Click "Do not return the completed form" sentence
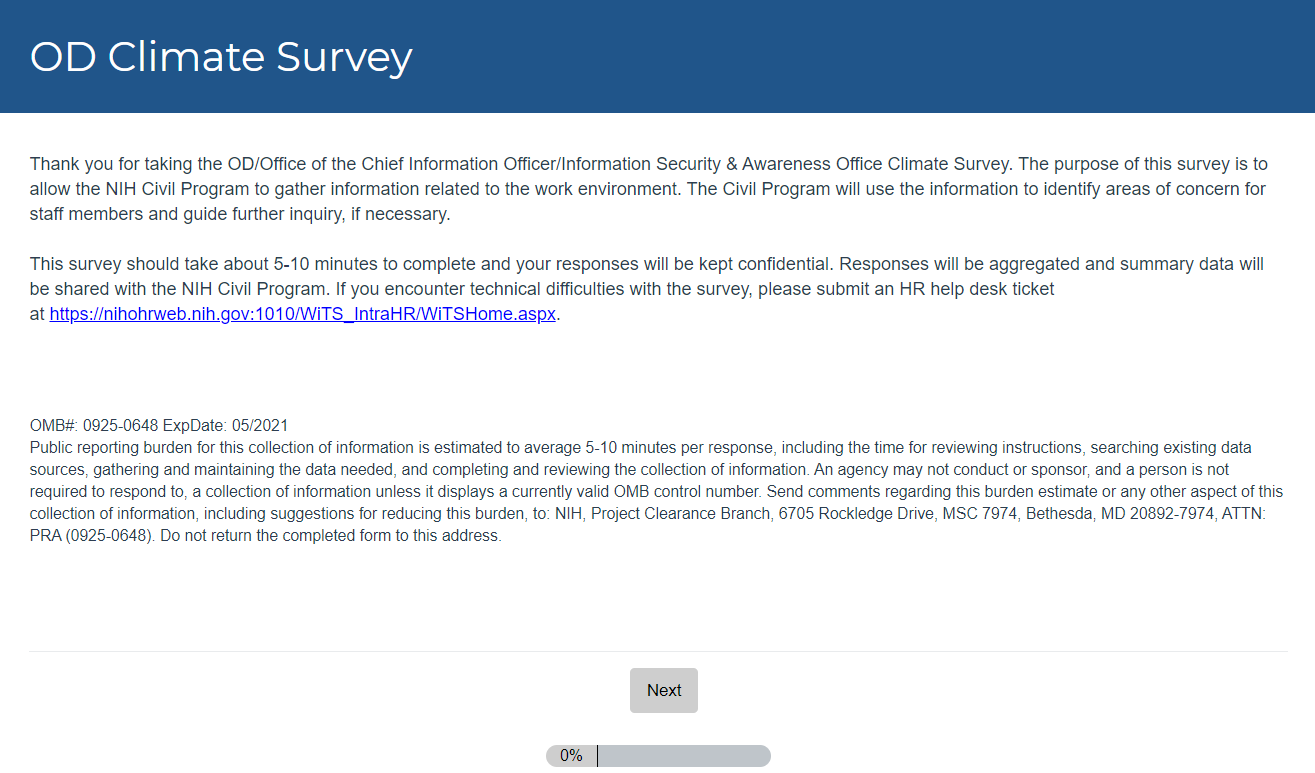Viewport: 1315px width, 773px height. click(322, 535)
